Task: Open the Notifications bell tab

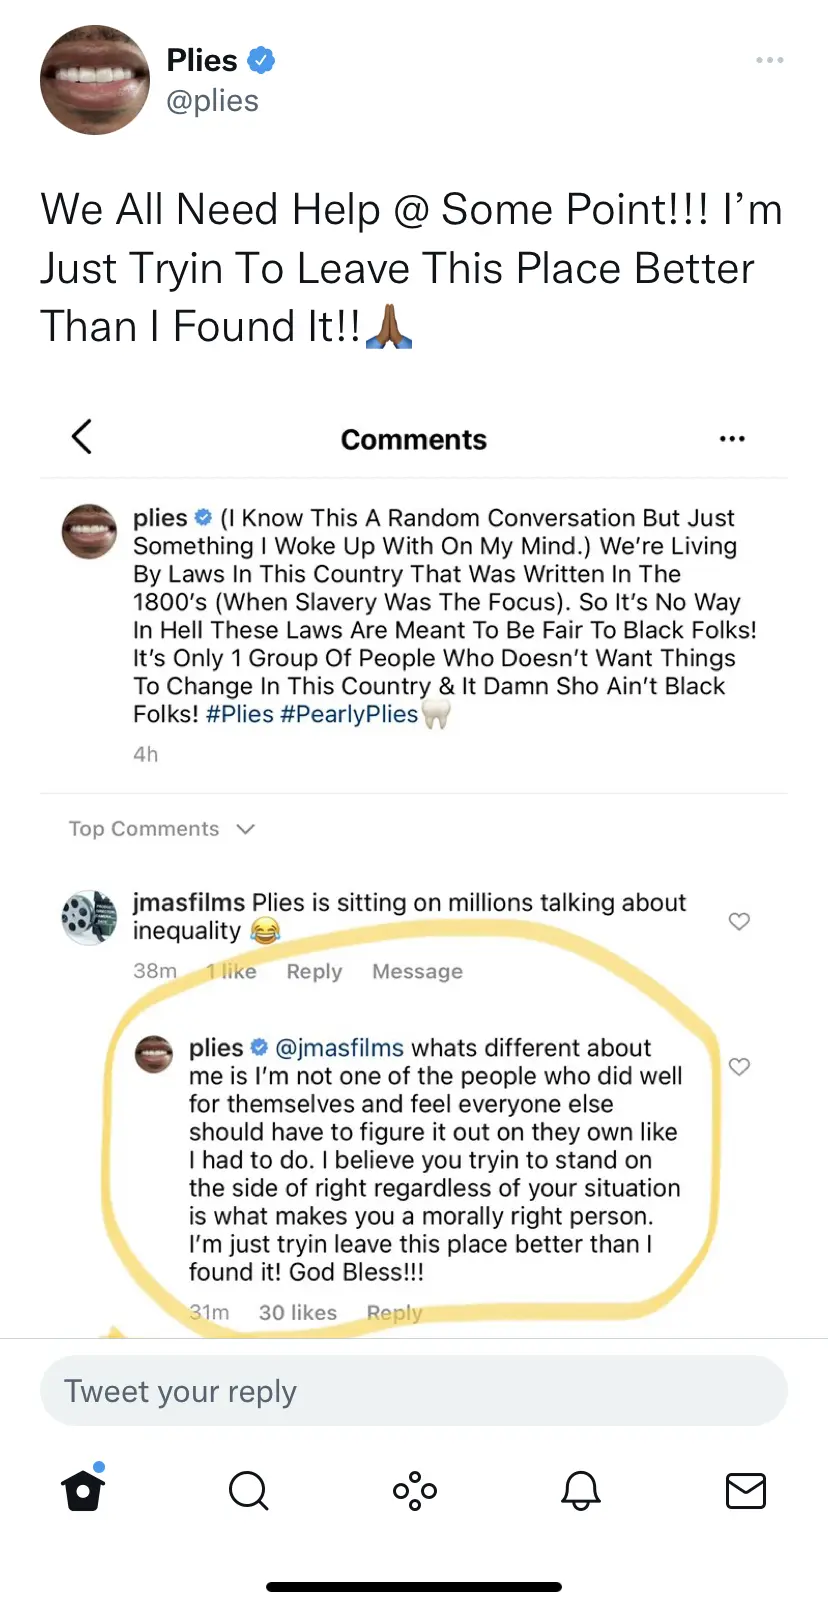Action: 580,1491
